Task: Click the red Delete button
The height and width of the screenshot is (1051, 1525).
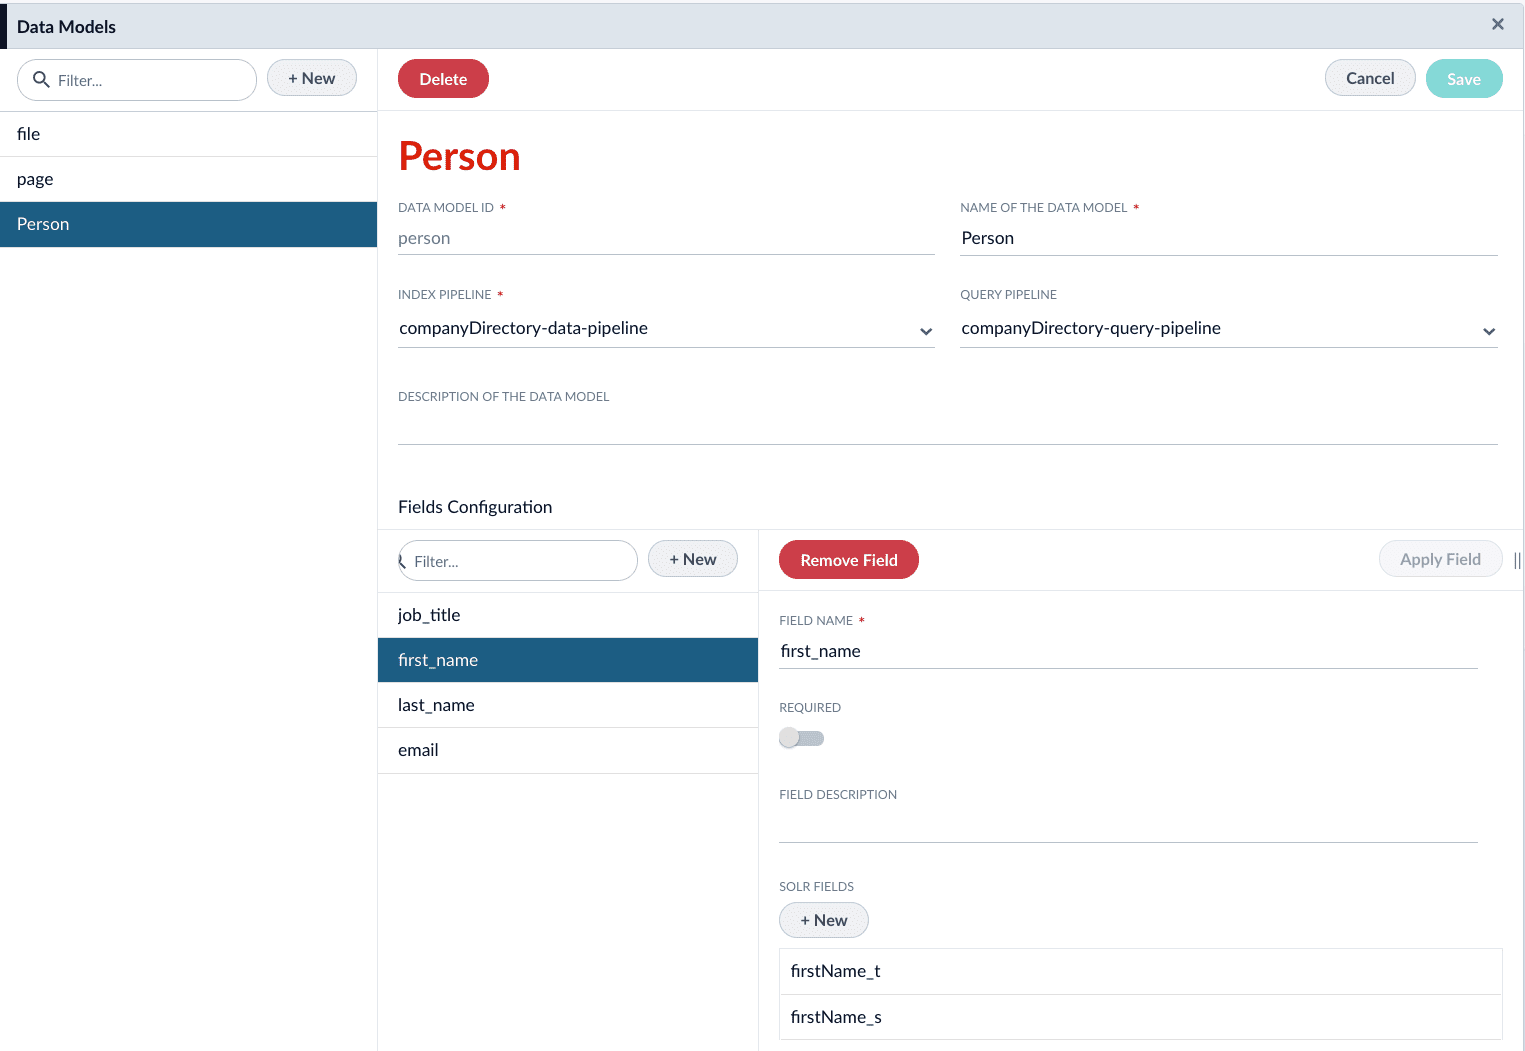Action: tap(443, 78)
